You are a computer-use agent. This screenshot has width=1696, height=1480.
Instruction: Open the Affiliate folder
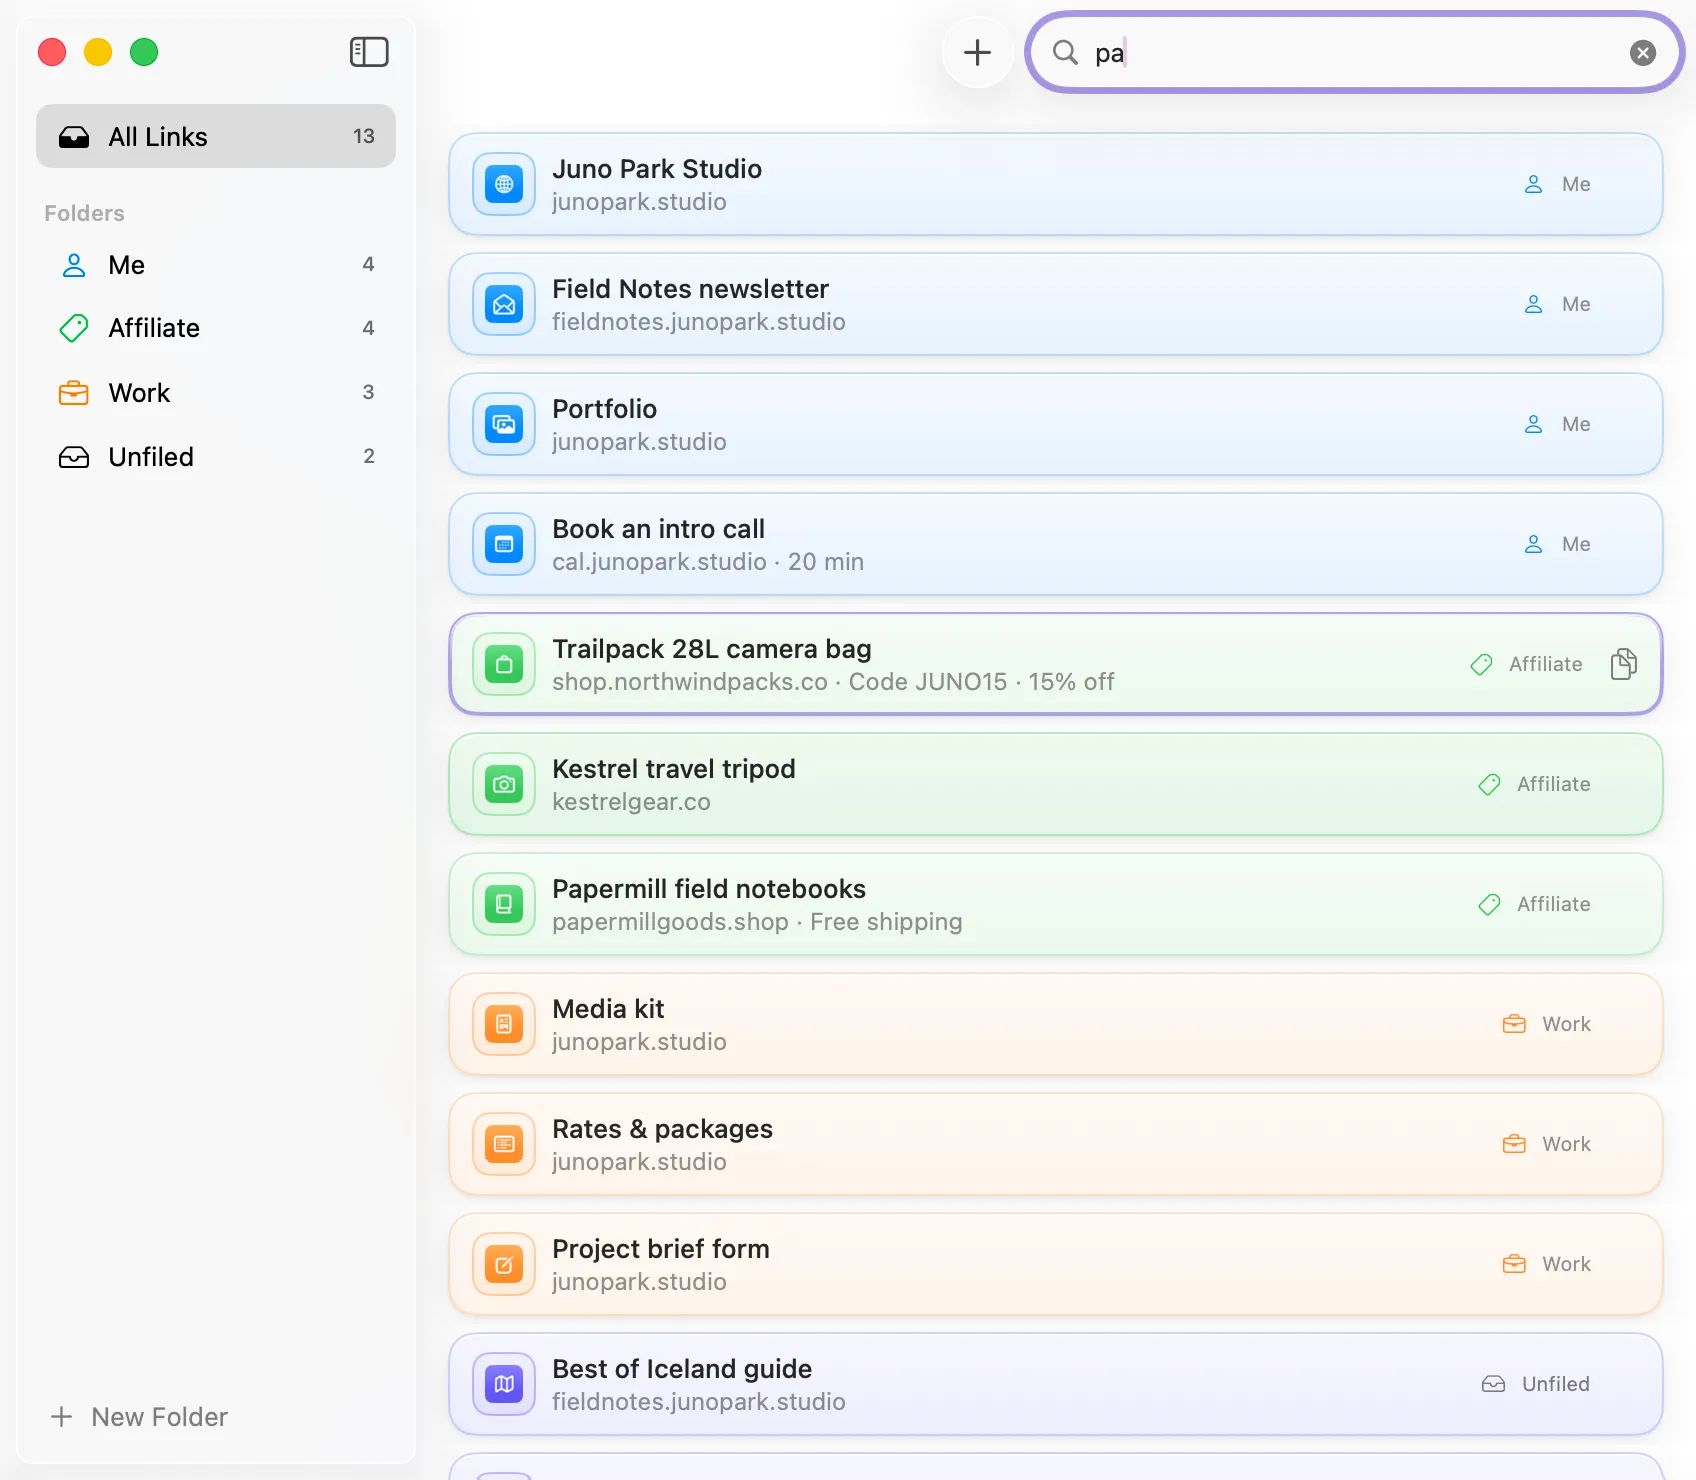point(216,328)
